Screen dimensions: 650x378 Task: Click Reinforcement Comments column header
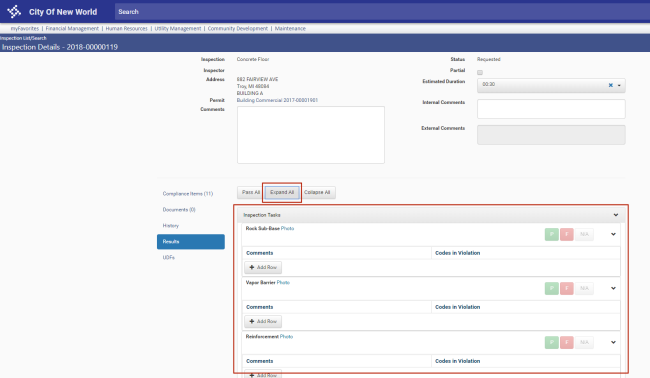tap(260, 361)
